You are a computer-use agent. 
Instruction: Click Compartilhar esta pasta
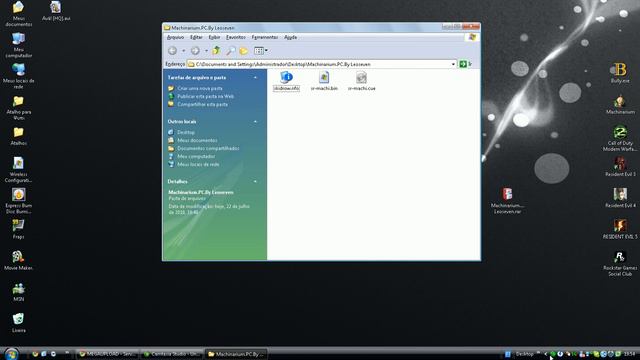202,104
